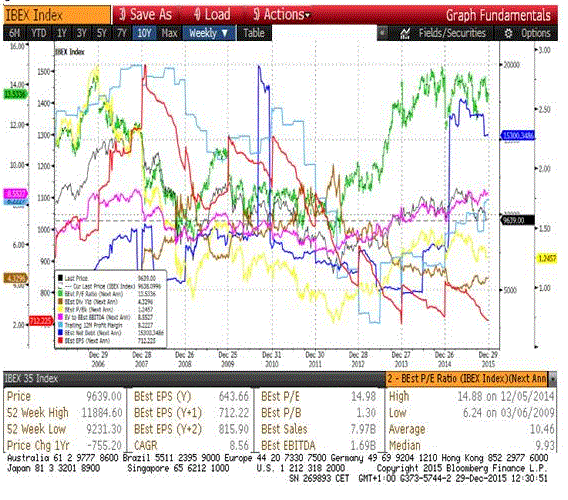Click the magenta EV to BEst EBITDA swatch

coord(60,317)
